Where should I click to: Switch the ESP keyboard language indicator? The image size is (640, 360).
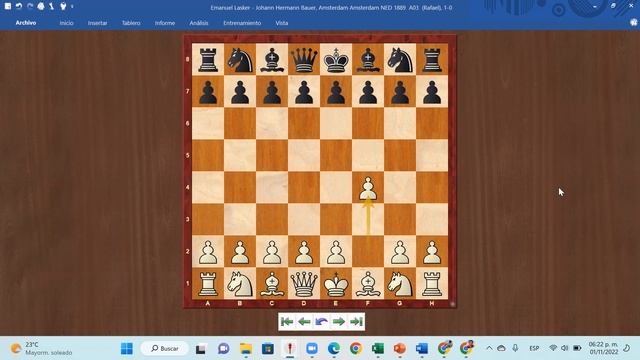pyautogui.click(x=534, y=348)
